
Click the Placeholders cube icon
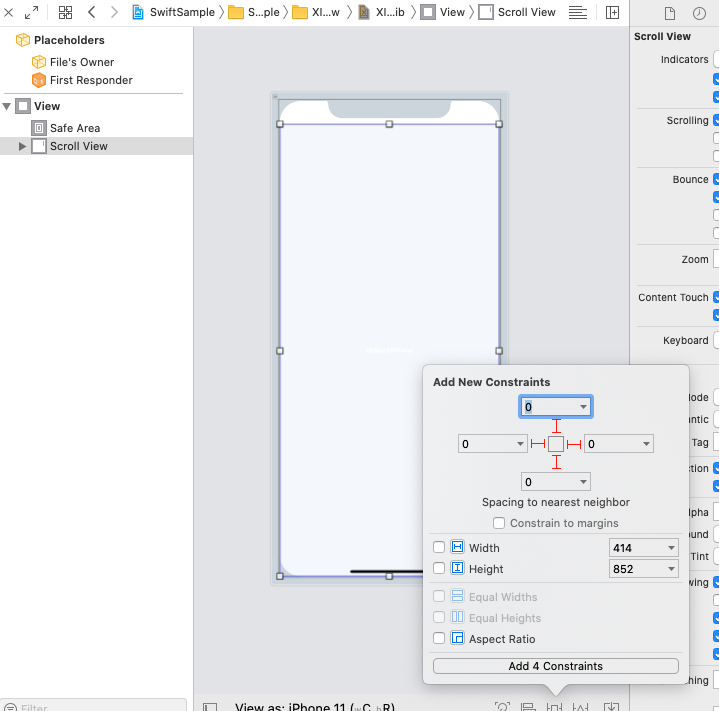(x=23, y=40)
